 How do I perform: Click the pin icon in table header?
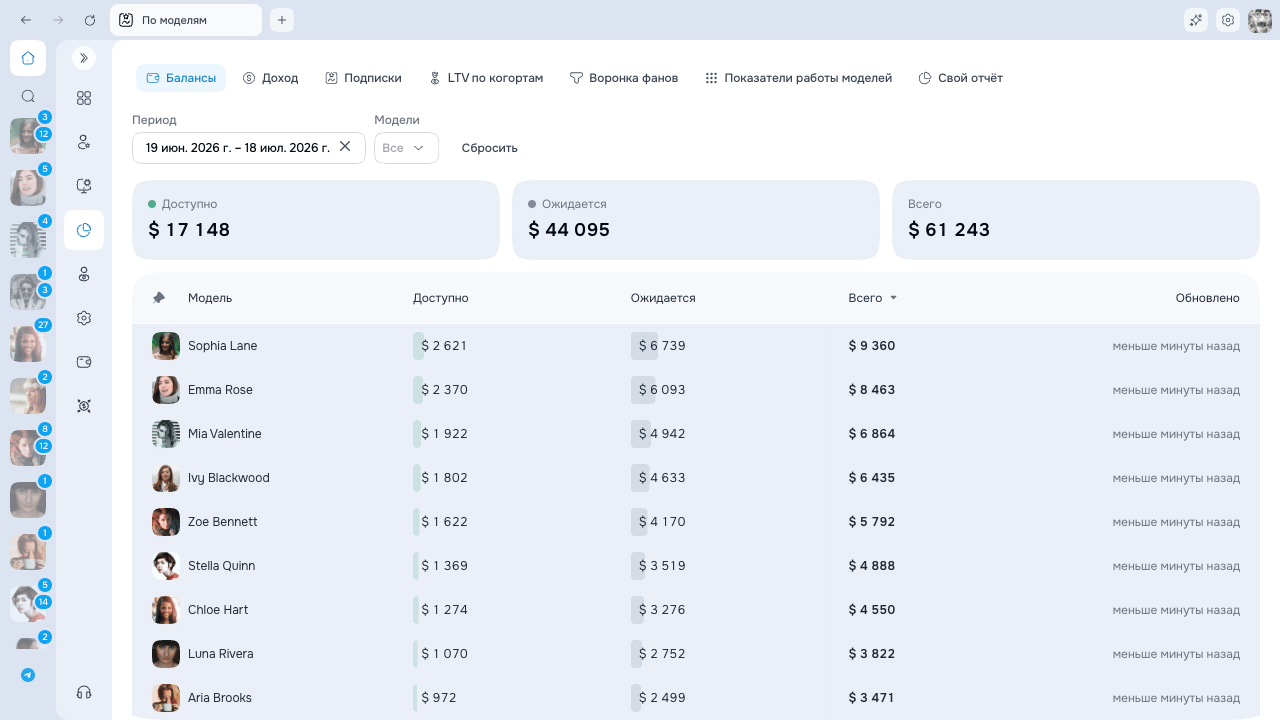pyautogui.click(x=158, y=298)
